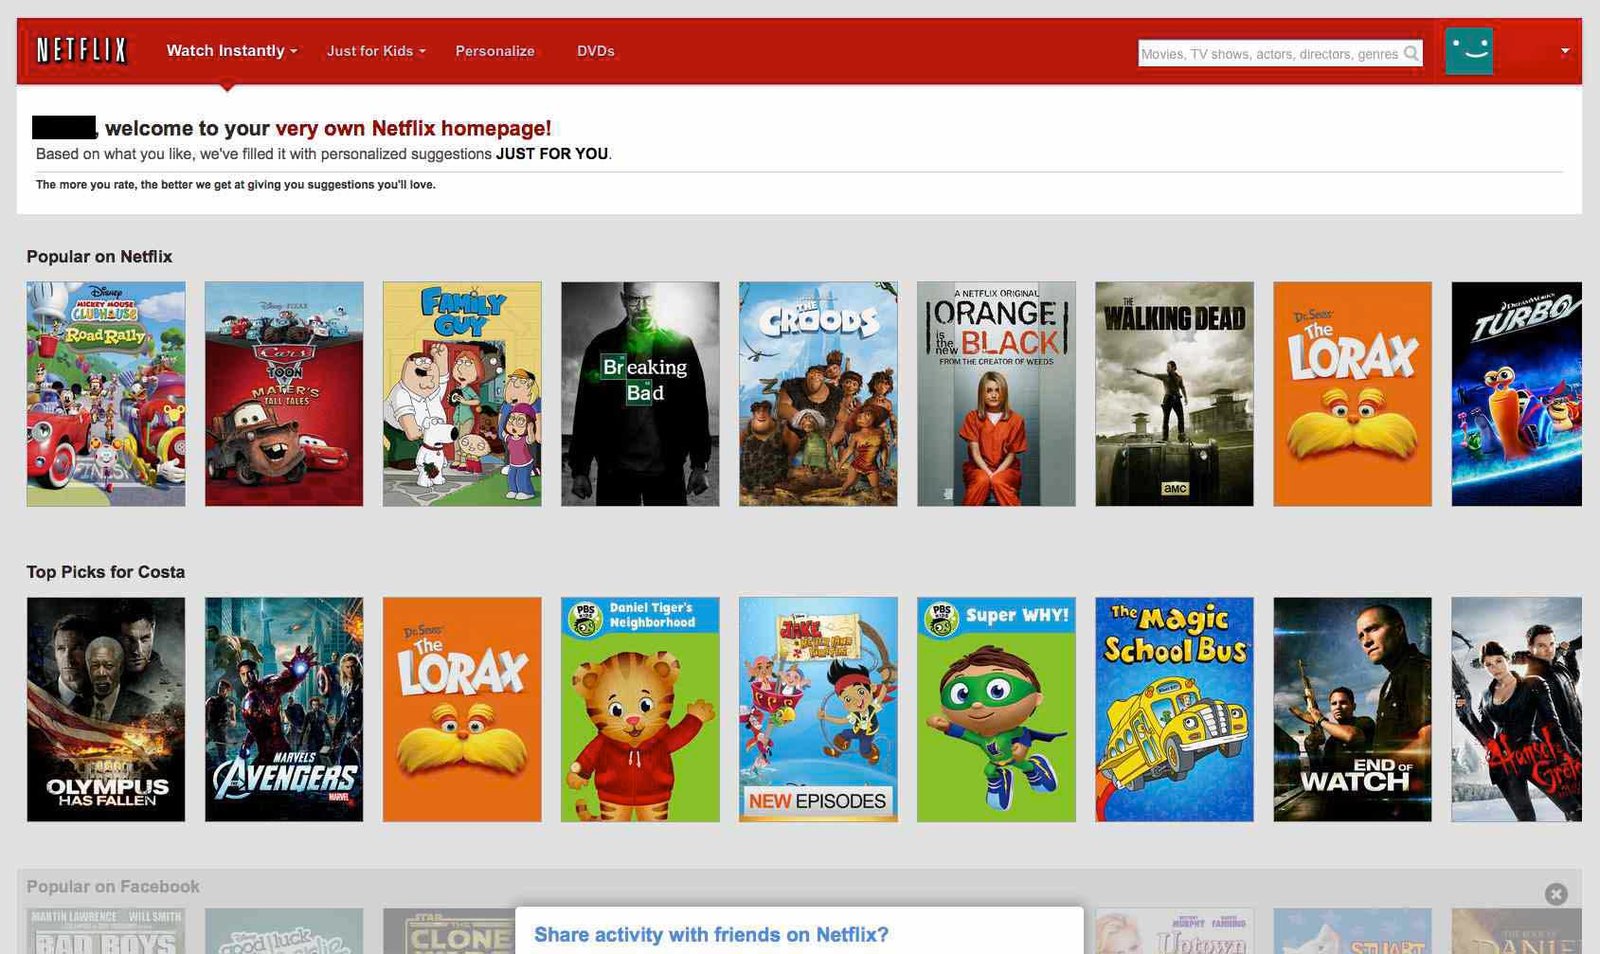The width and height of the screenshot is (1600, 954).
Task: Open the Clone Wars poster in Facebook row
Action: (449, 931)
